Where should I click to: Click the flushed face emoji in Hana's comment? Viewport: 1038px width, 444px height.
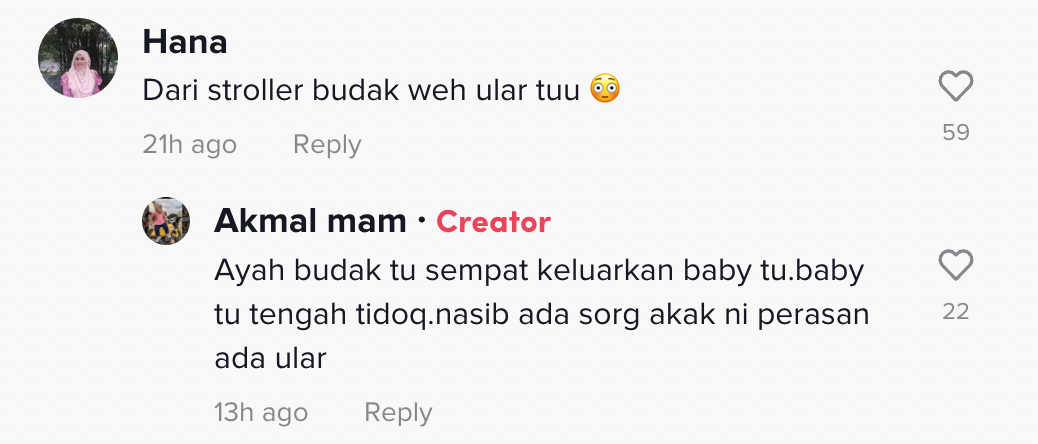pyautogui.click(x=605, y=90)
